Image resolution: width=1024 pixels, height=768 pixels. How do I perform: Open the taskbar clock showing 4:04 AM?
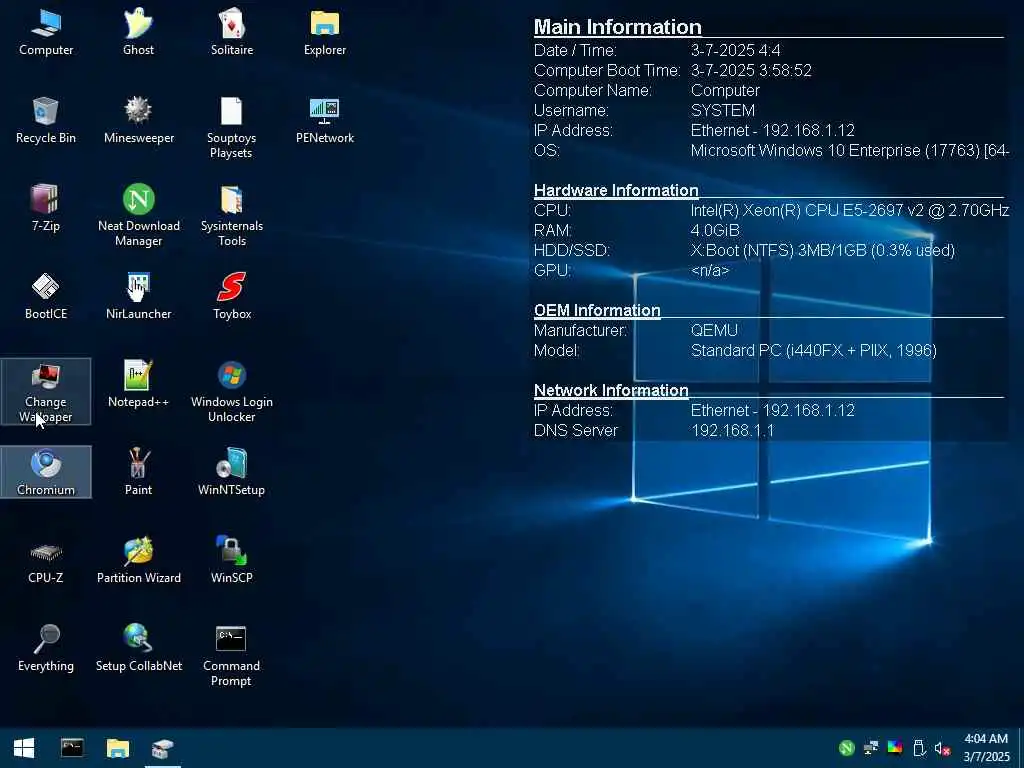(x=986, y=748)
